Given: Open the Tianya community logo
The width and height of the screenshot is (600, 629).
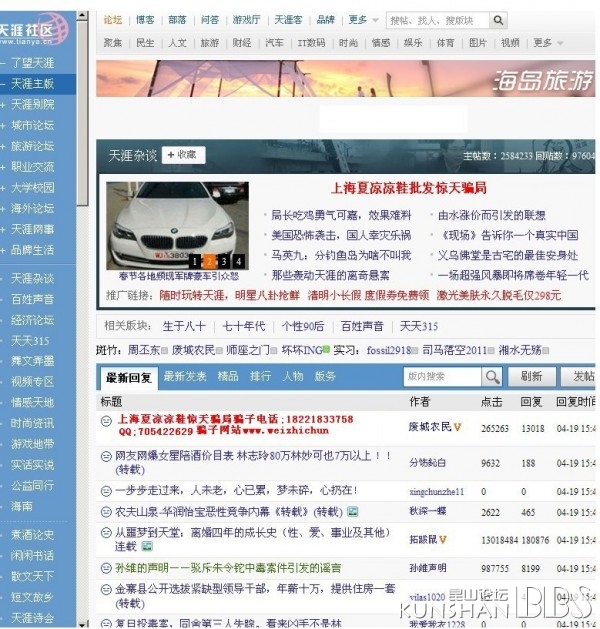Looking at the screenshot, I should (33, 30).
